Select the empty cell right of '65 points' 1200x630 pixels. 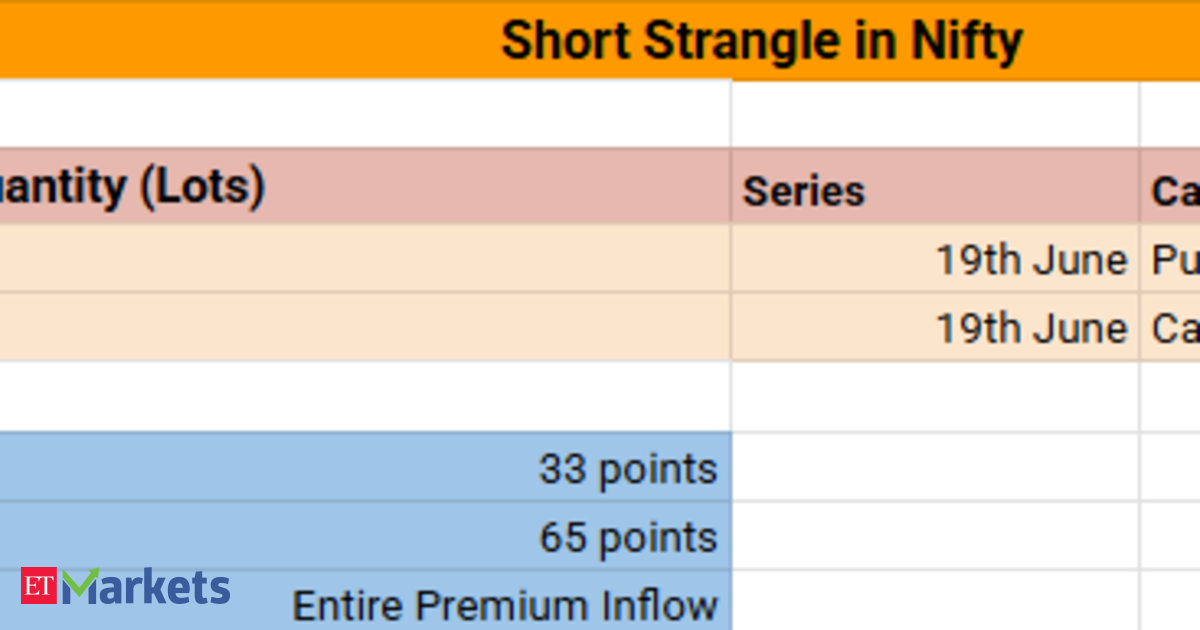[x=935, y=536]
